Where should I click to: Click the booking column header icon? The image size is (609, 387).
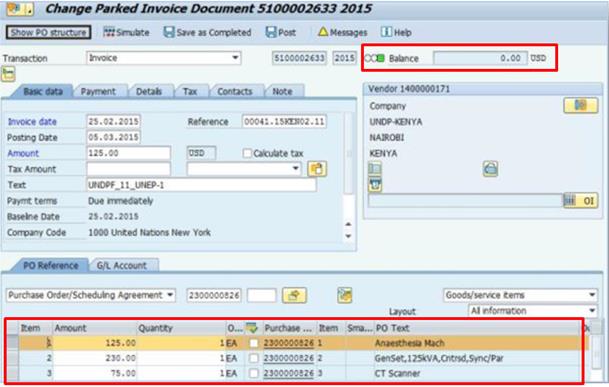(252, 328)
